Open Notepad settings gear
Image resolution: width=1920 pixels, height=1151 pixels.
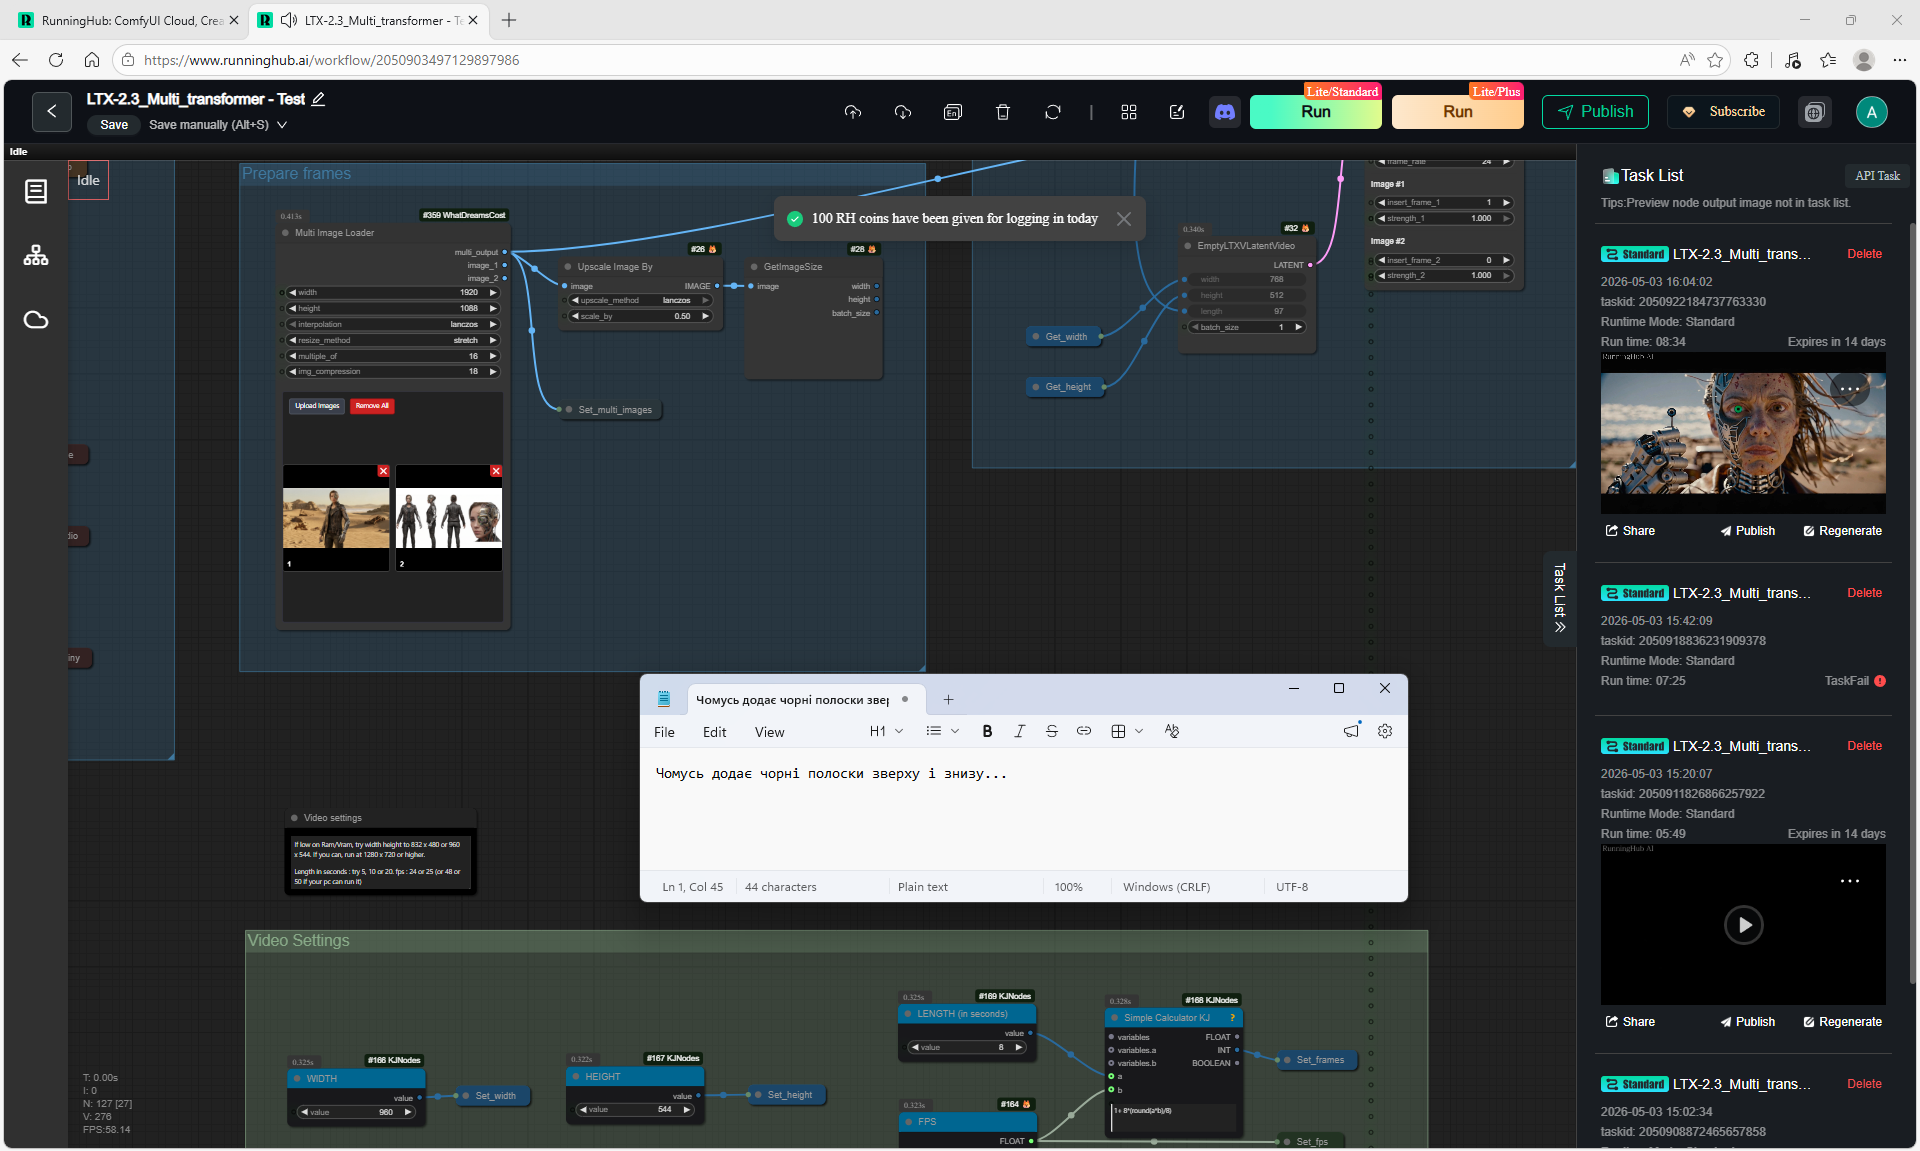tap(1384, 731)
